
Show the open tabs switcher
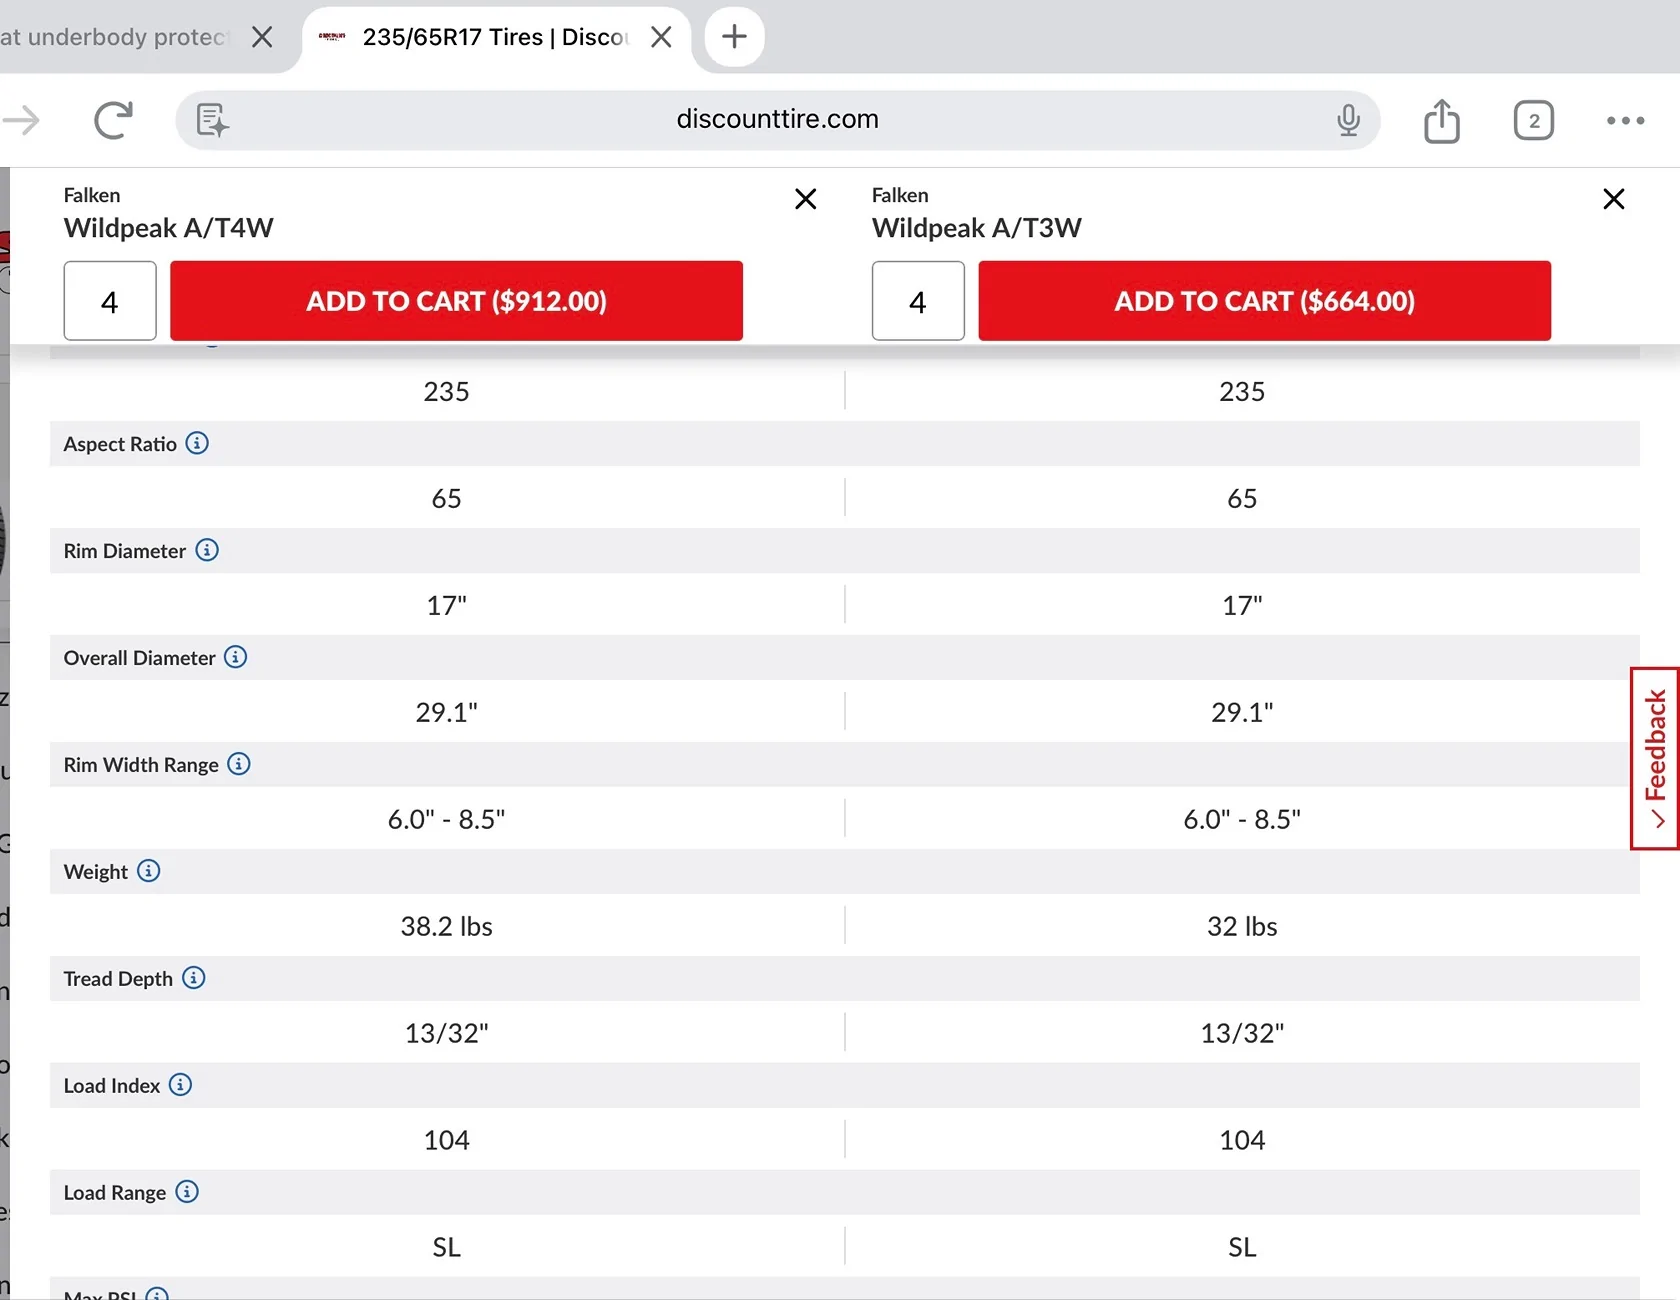pyautogui.click(x=1533, y=121)
